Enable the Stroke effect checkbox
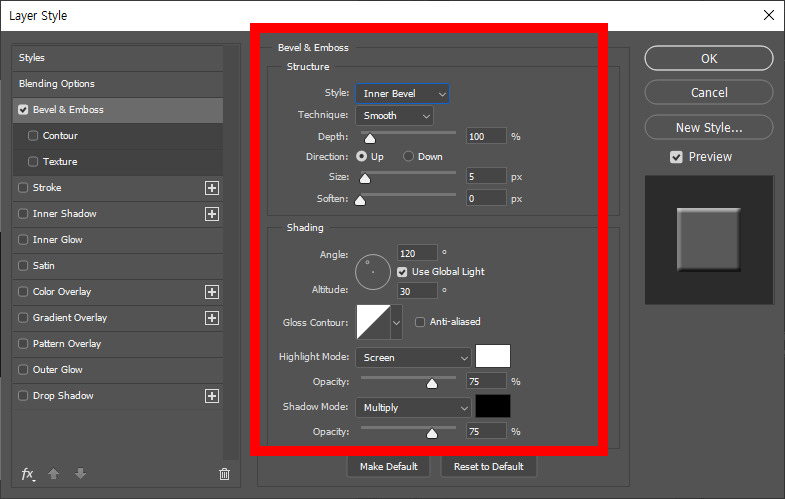This screenshot has height=499, width=785. 23,188
